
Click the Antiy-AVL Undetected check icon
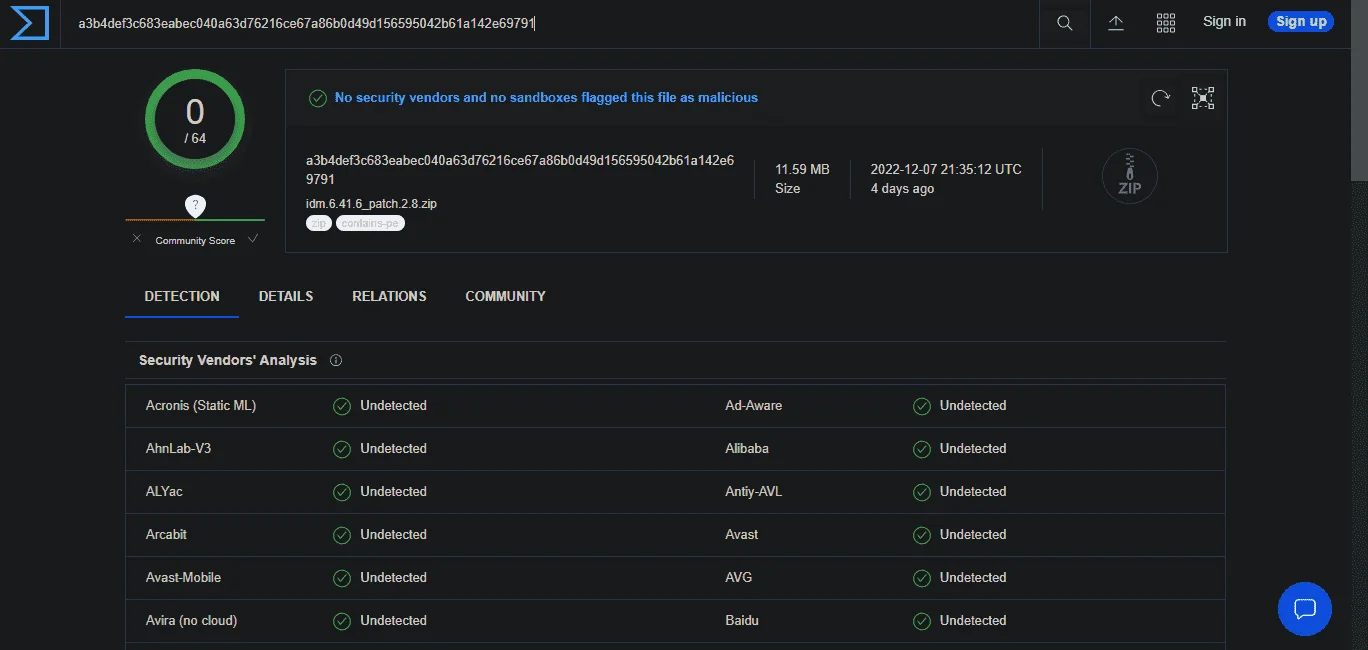point(922,492)
